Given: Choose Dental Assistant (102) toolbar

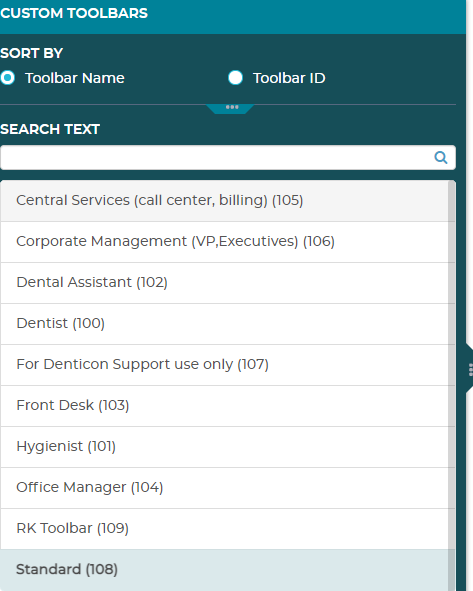Looking at the screenshot, I should (x=224, y=283).
